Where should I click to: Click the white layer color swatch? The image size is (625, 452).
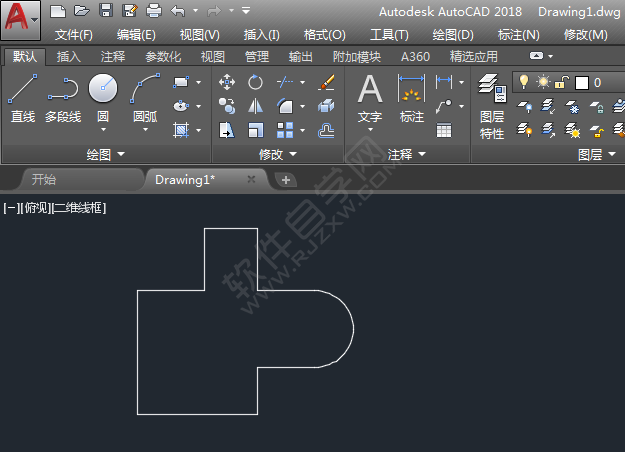582,82
